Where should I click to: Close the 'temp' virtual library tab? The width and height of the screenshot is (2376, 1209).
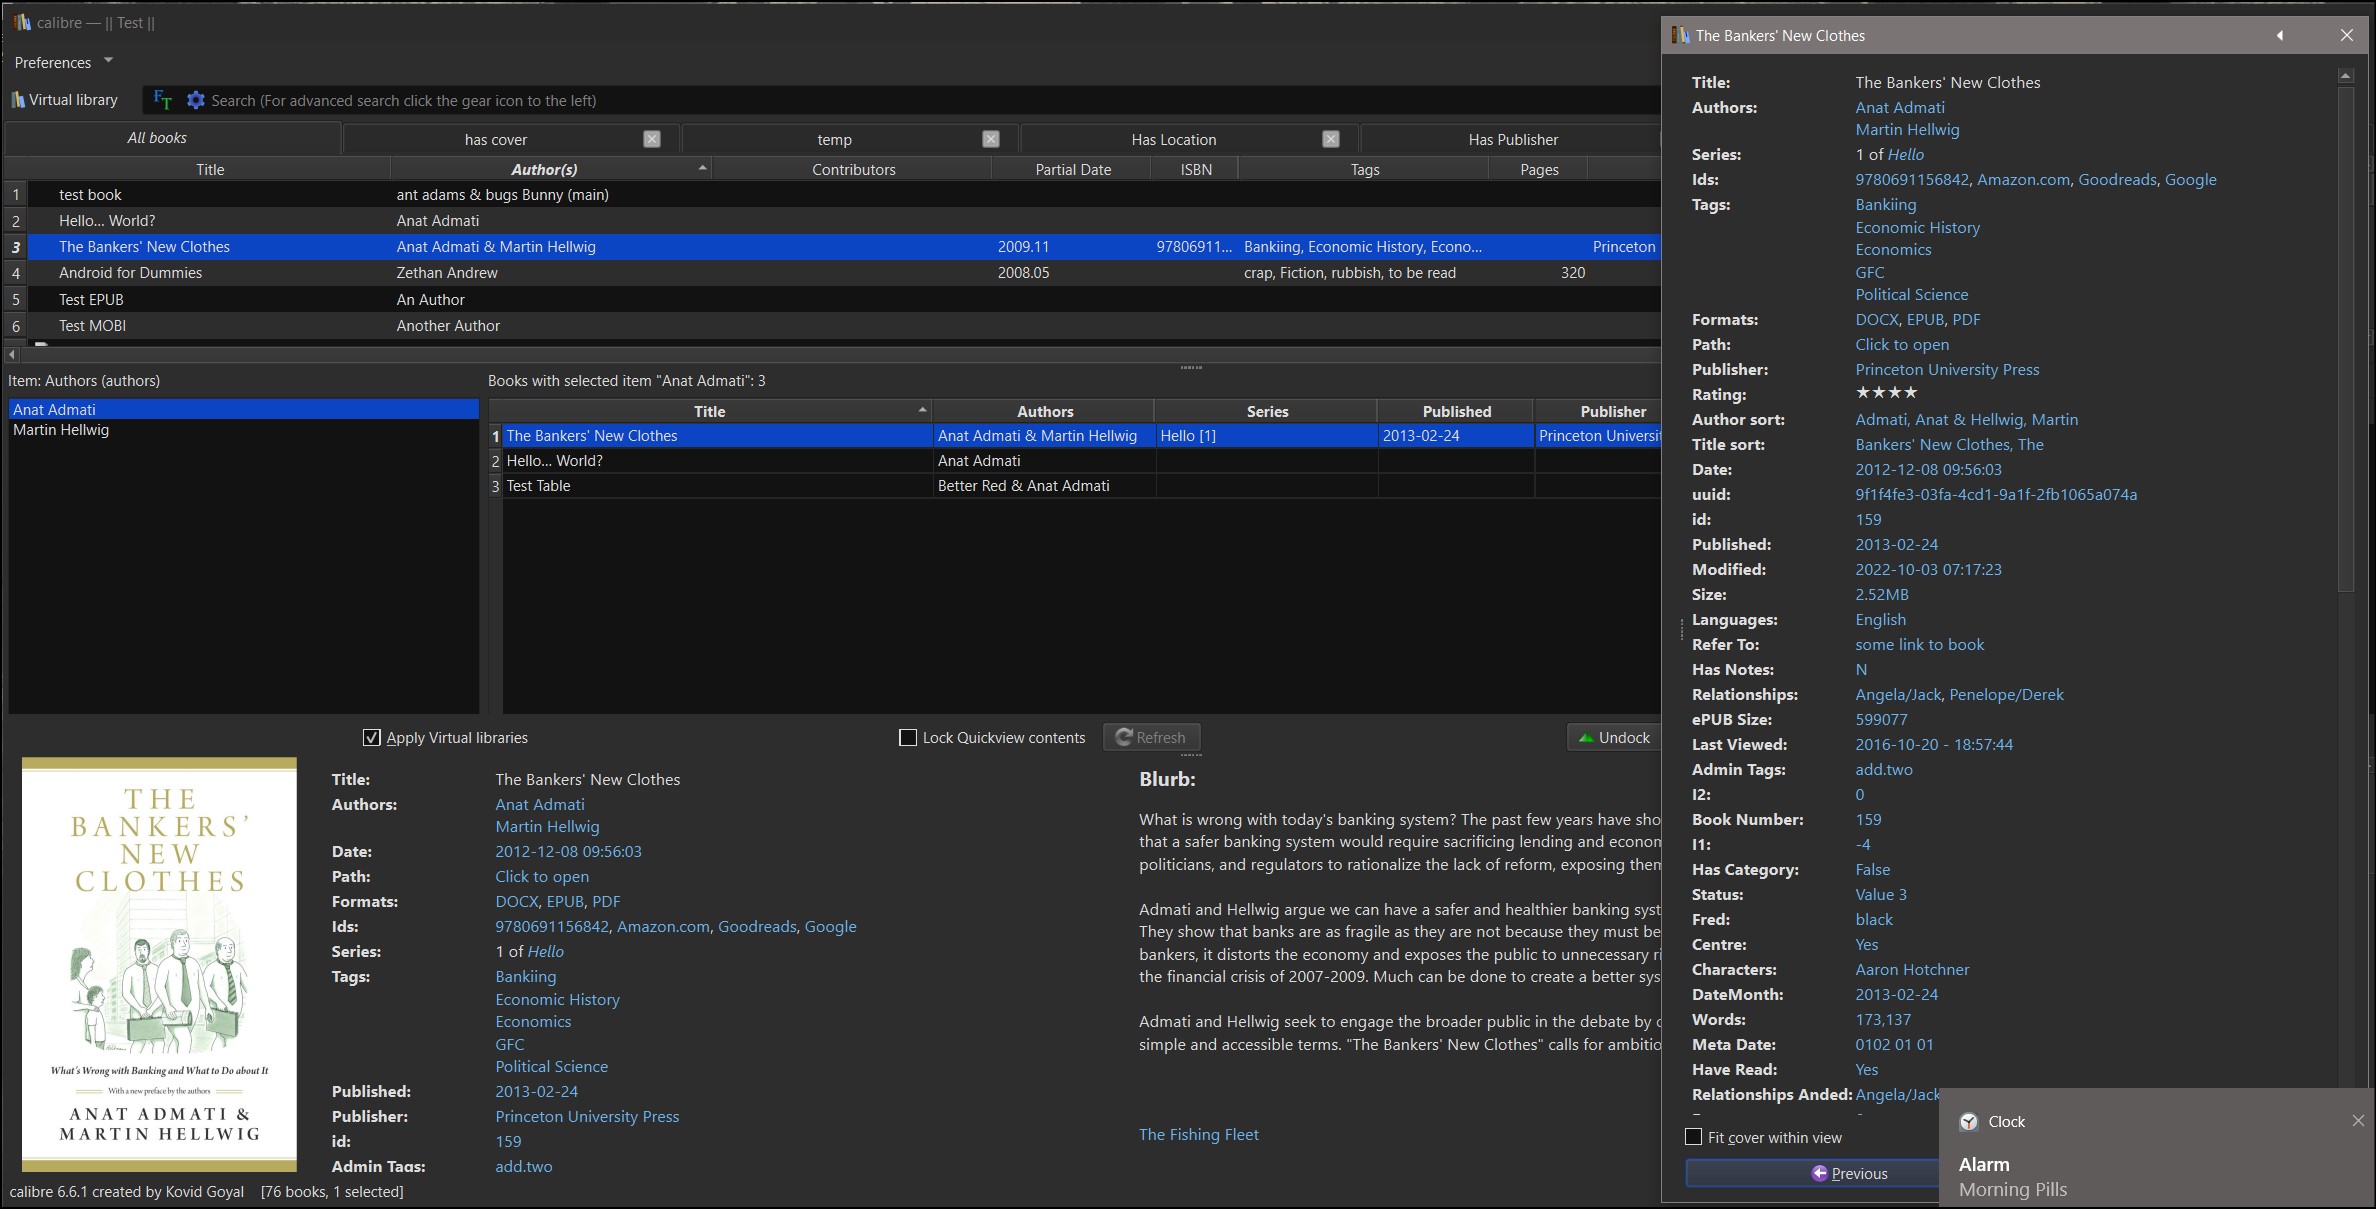(x=991, y=139)
